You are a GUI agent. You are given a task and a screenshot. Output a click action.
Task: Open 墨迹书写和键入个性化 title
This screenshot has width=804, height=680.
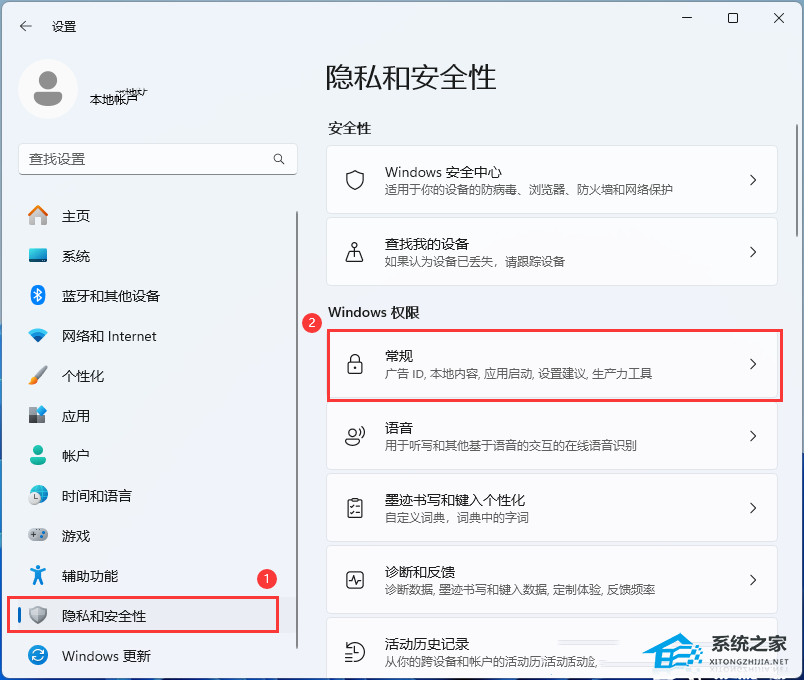pos(455,499)
